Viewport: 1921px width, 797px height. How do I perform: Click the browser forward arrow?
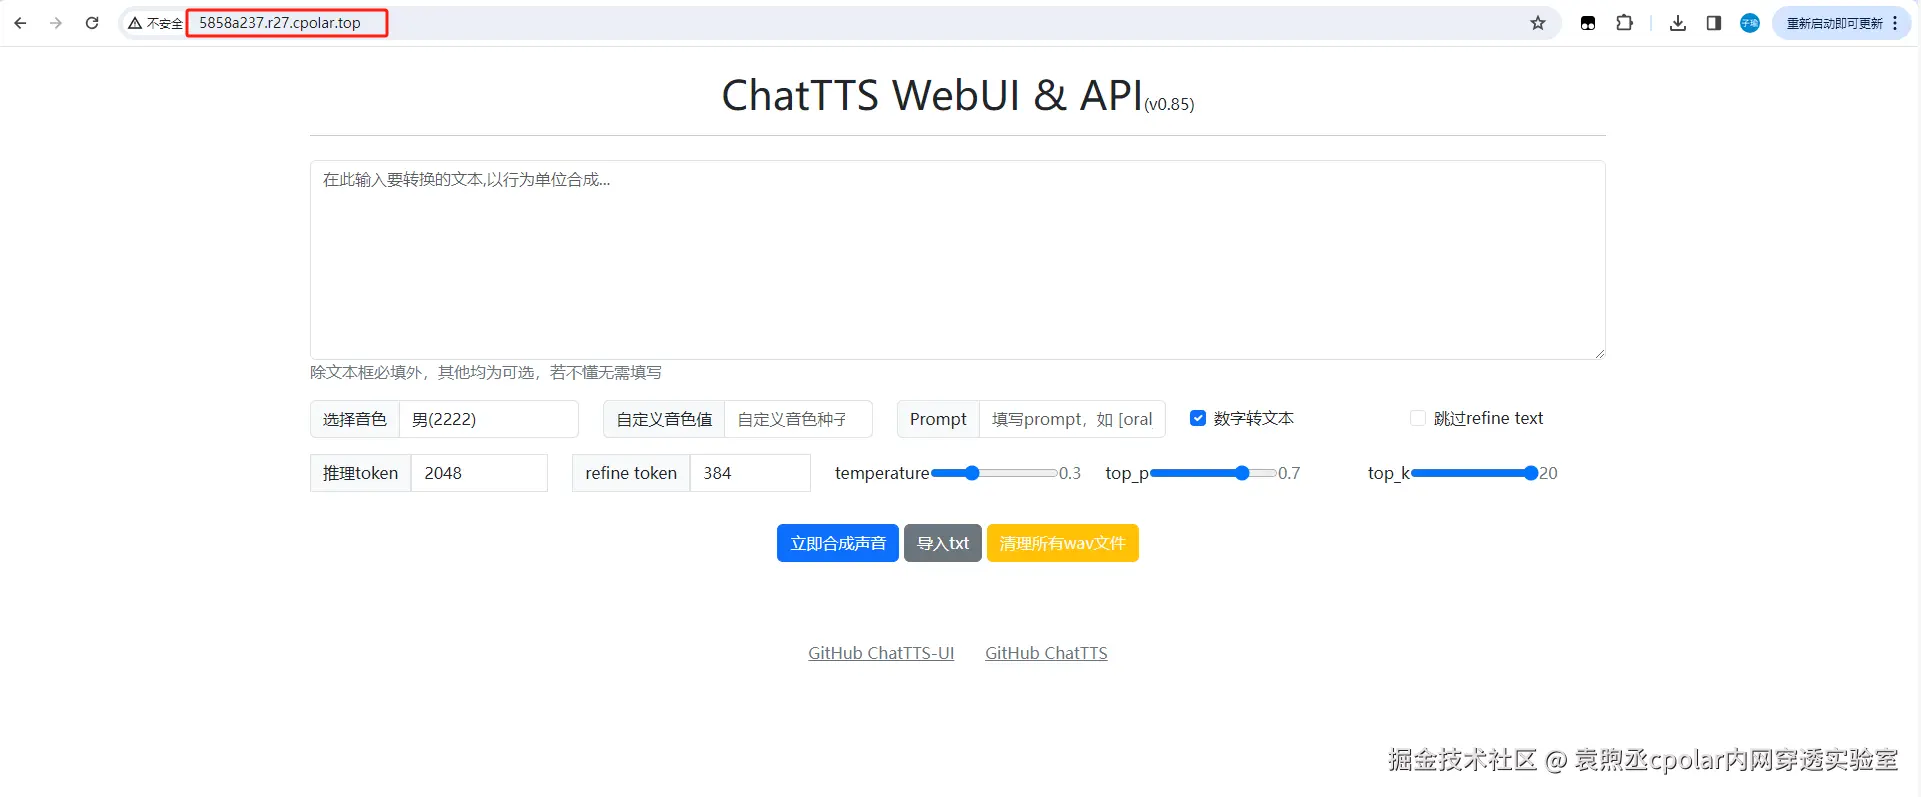56,23
